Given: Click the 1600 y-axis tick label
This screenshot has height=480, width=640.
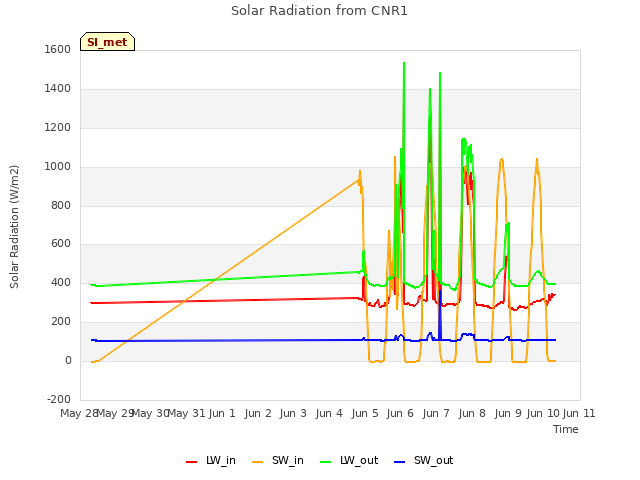Looking at the screenshot, I should pos(58,49).
